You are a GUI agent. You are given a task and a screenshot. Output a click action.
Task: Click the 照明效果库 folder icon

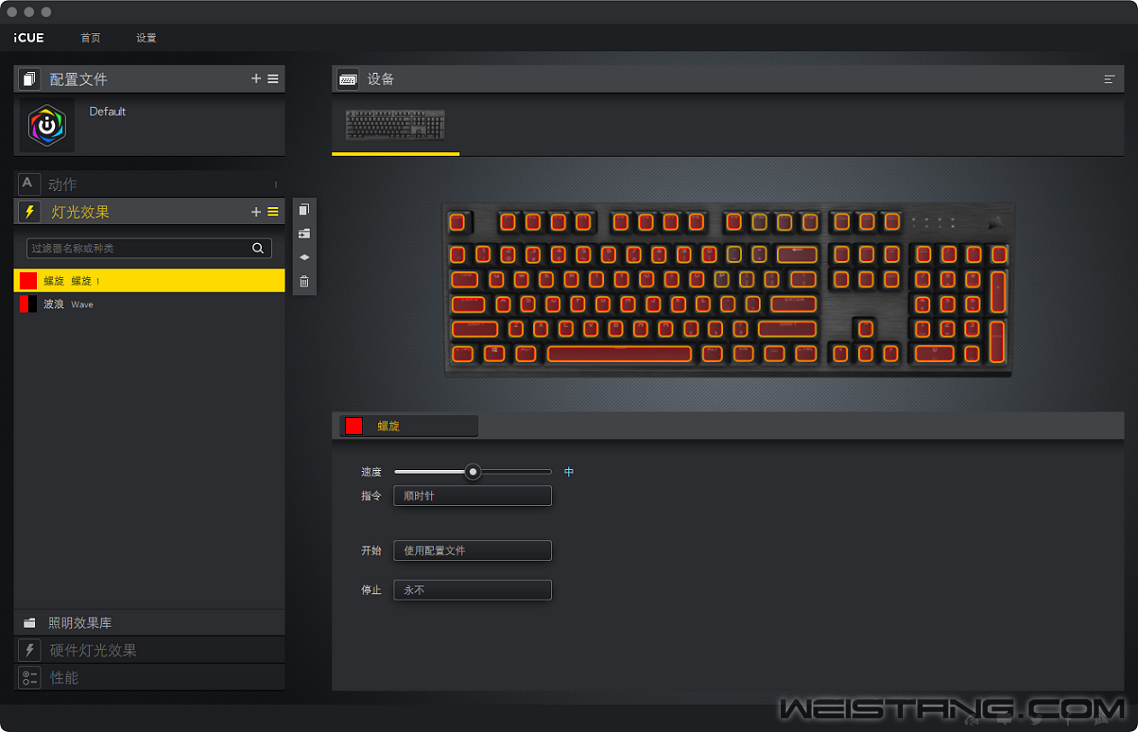pyautogui.click(x=29, y=623)
